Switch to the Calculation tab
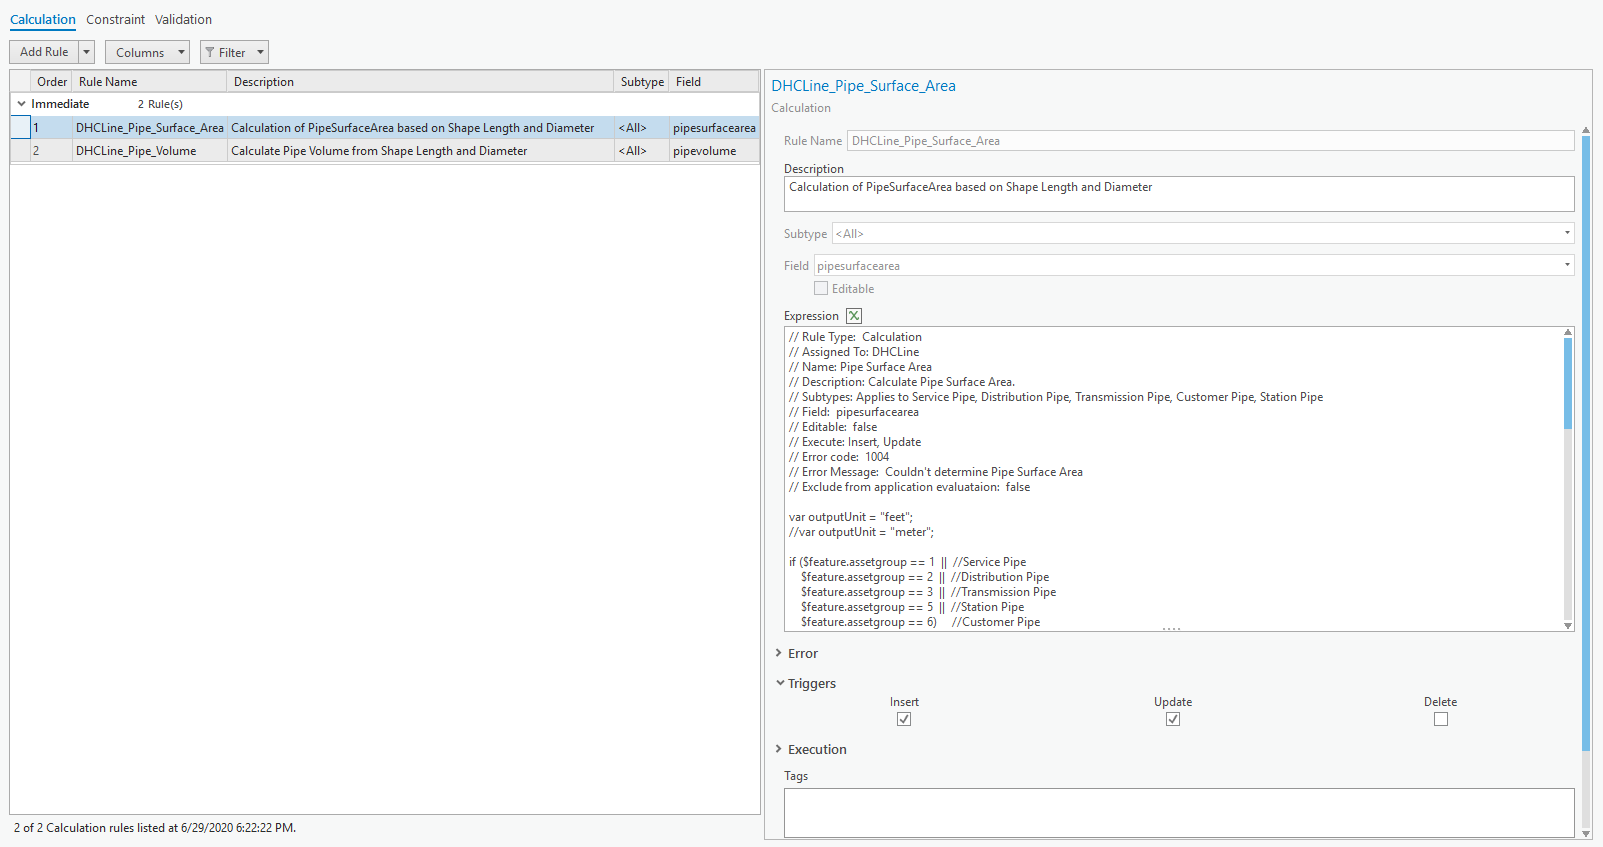1603x847 pixels. tap(43, 19)
